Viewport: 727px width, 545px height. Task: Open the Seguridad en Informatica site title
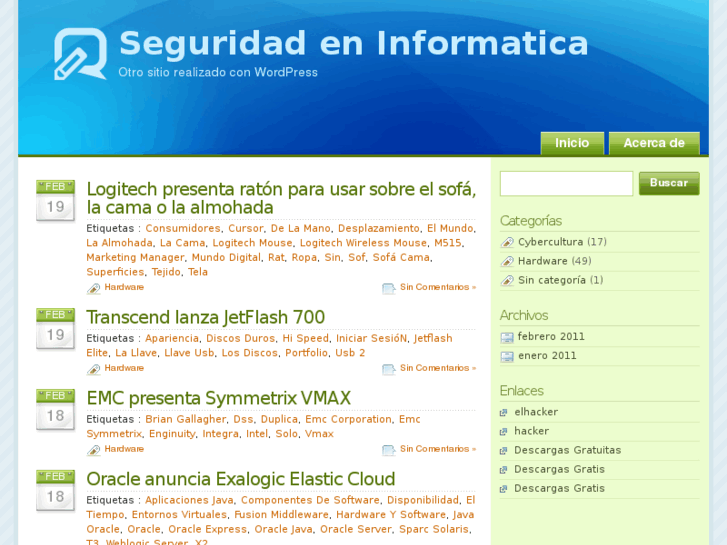[x=353, y=43]
